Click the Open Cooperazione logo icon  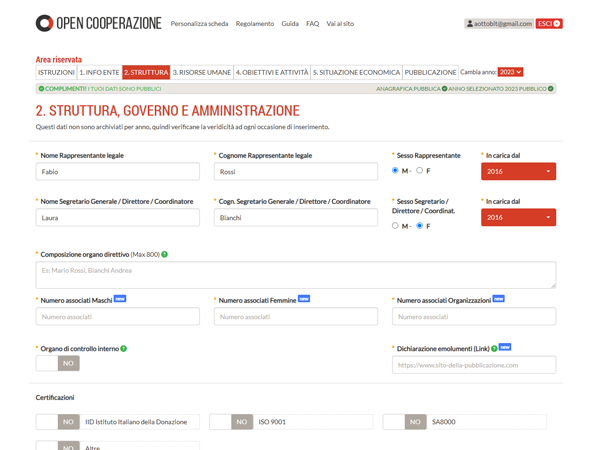pyautogui.click(x=44, y=23)
